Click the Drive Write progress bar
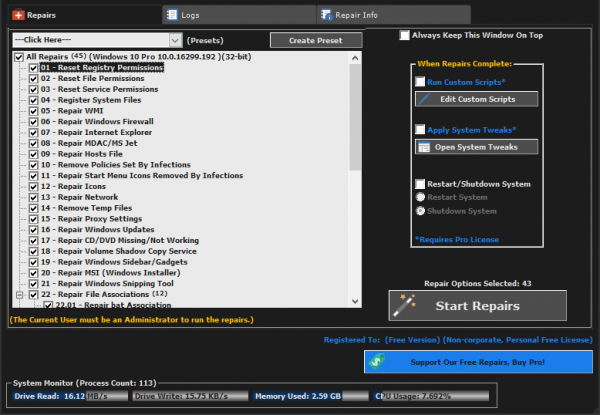This screenshot has width=600, height=415. [x=190, y=396]
